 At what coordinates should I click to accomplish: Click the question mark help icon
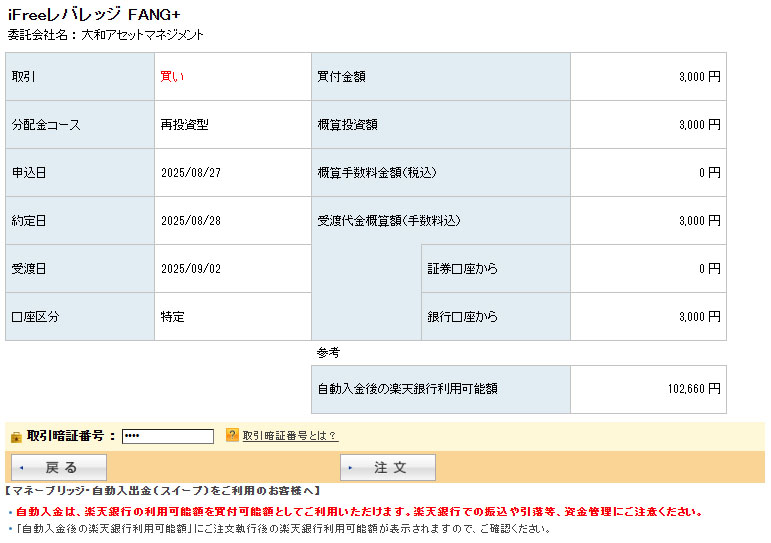click(232, 435)
